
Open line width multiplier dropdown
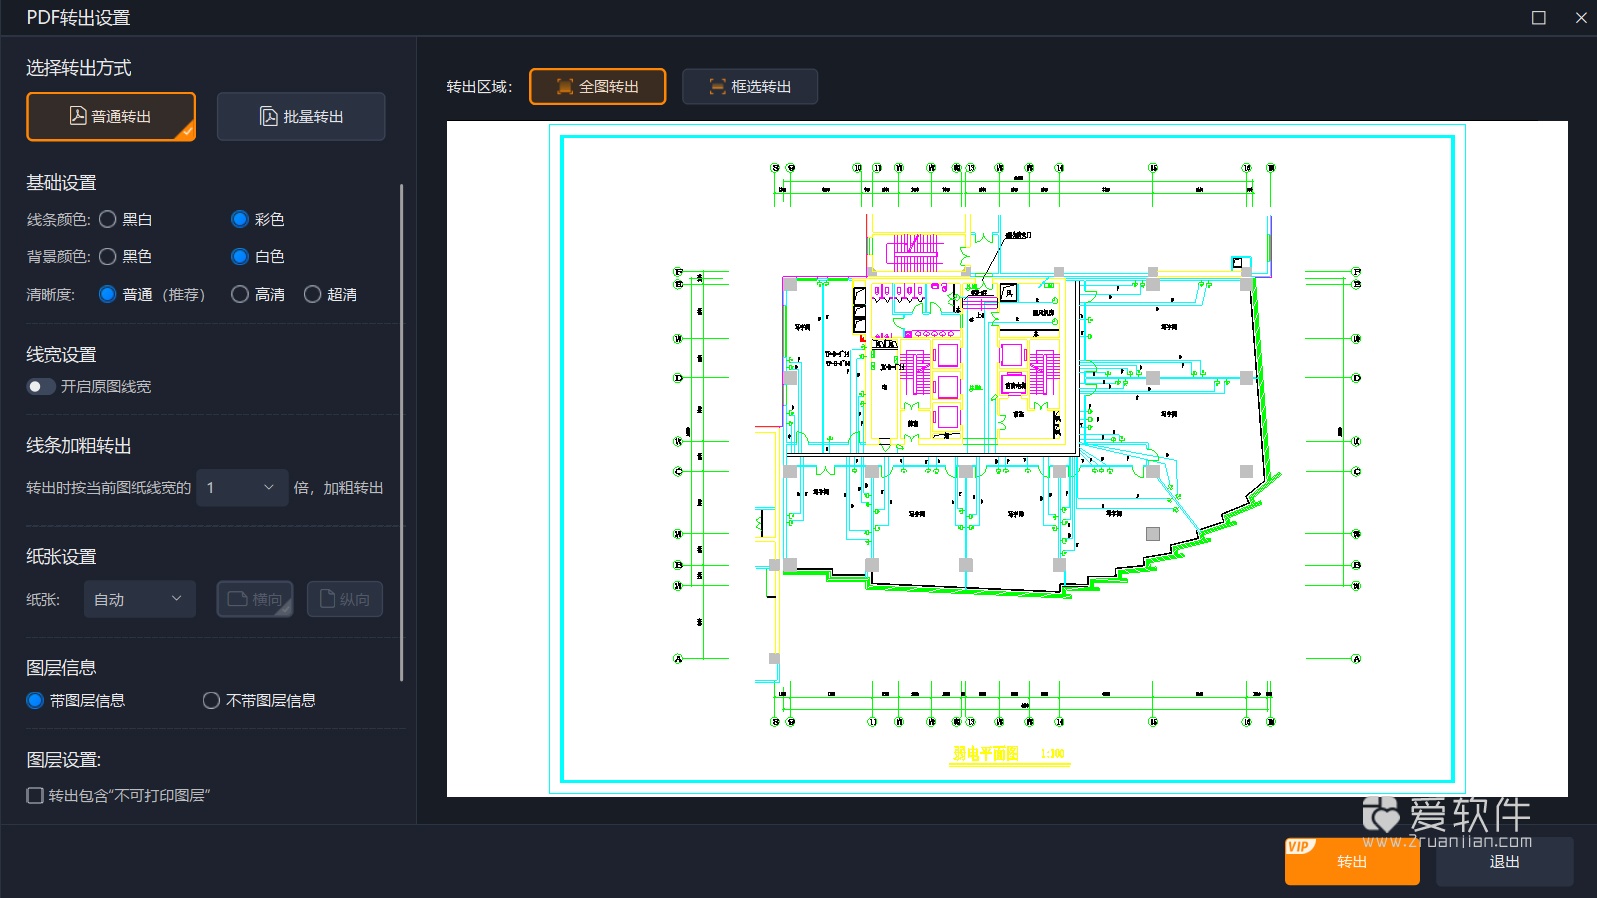click(242, 488)
